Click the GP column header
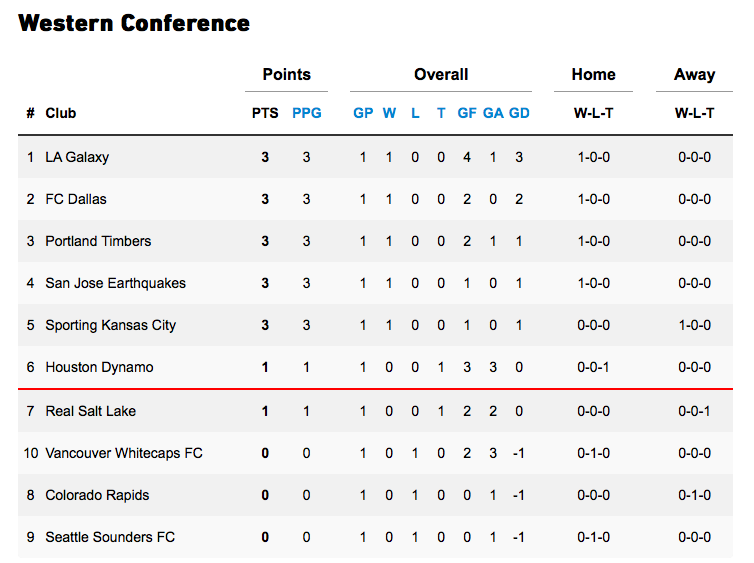Viewport: 754px width, 563px height. pyautogui.click(x=363, y=113)
